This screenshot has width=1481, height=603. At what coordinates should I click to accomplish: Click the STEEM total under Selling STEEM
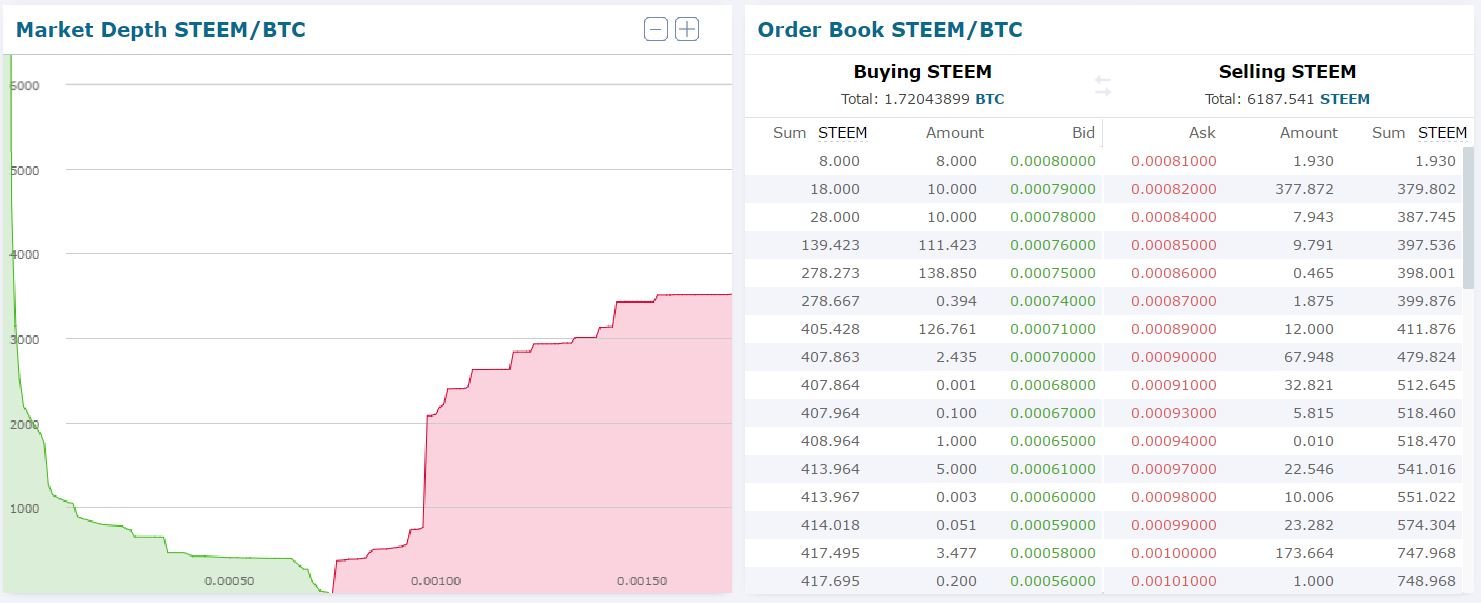tap(1345, 99)
